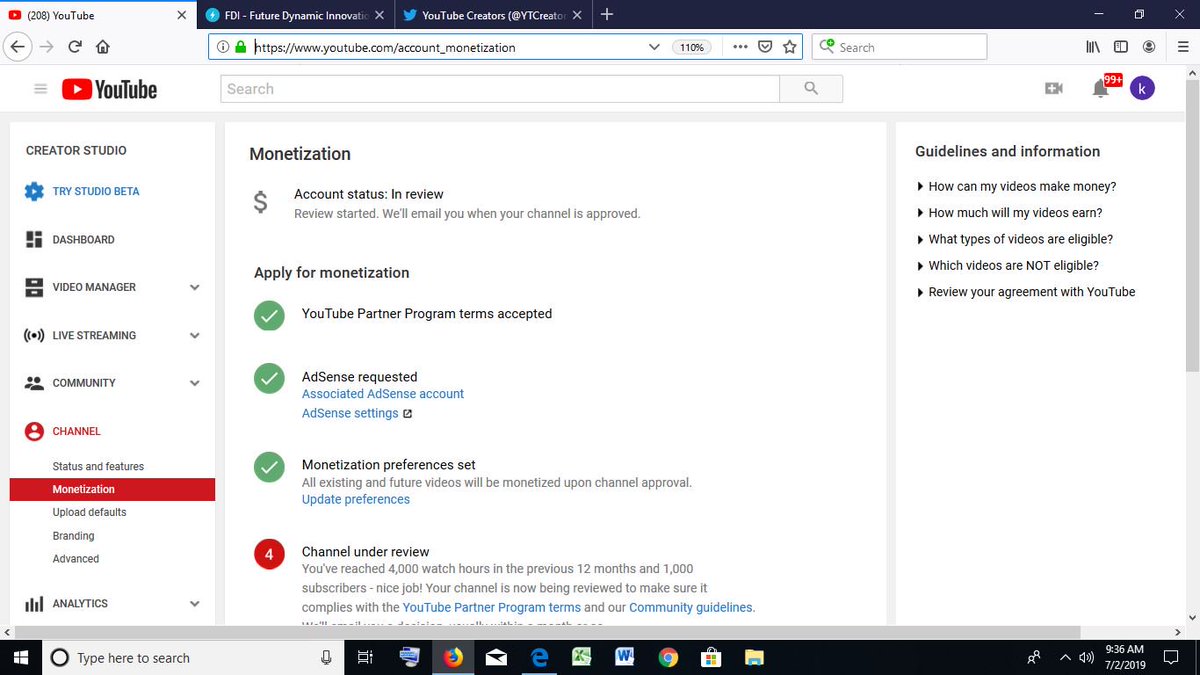
Task: Open Excel from the Windows taskbar
Action: pyautogui.click(x=582, y=657)
